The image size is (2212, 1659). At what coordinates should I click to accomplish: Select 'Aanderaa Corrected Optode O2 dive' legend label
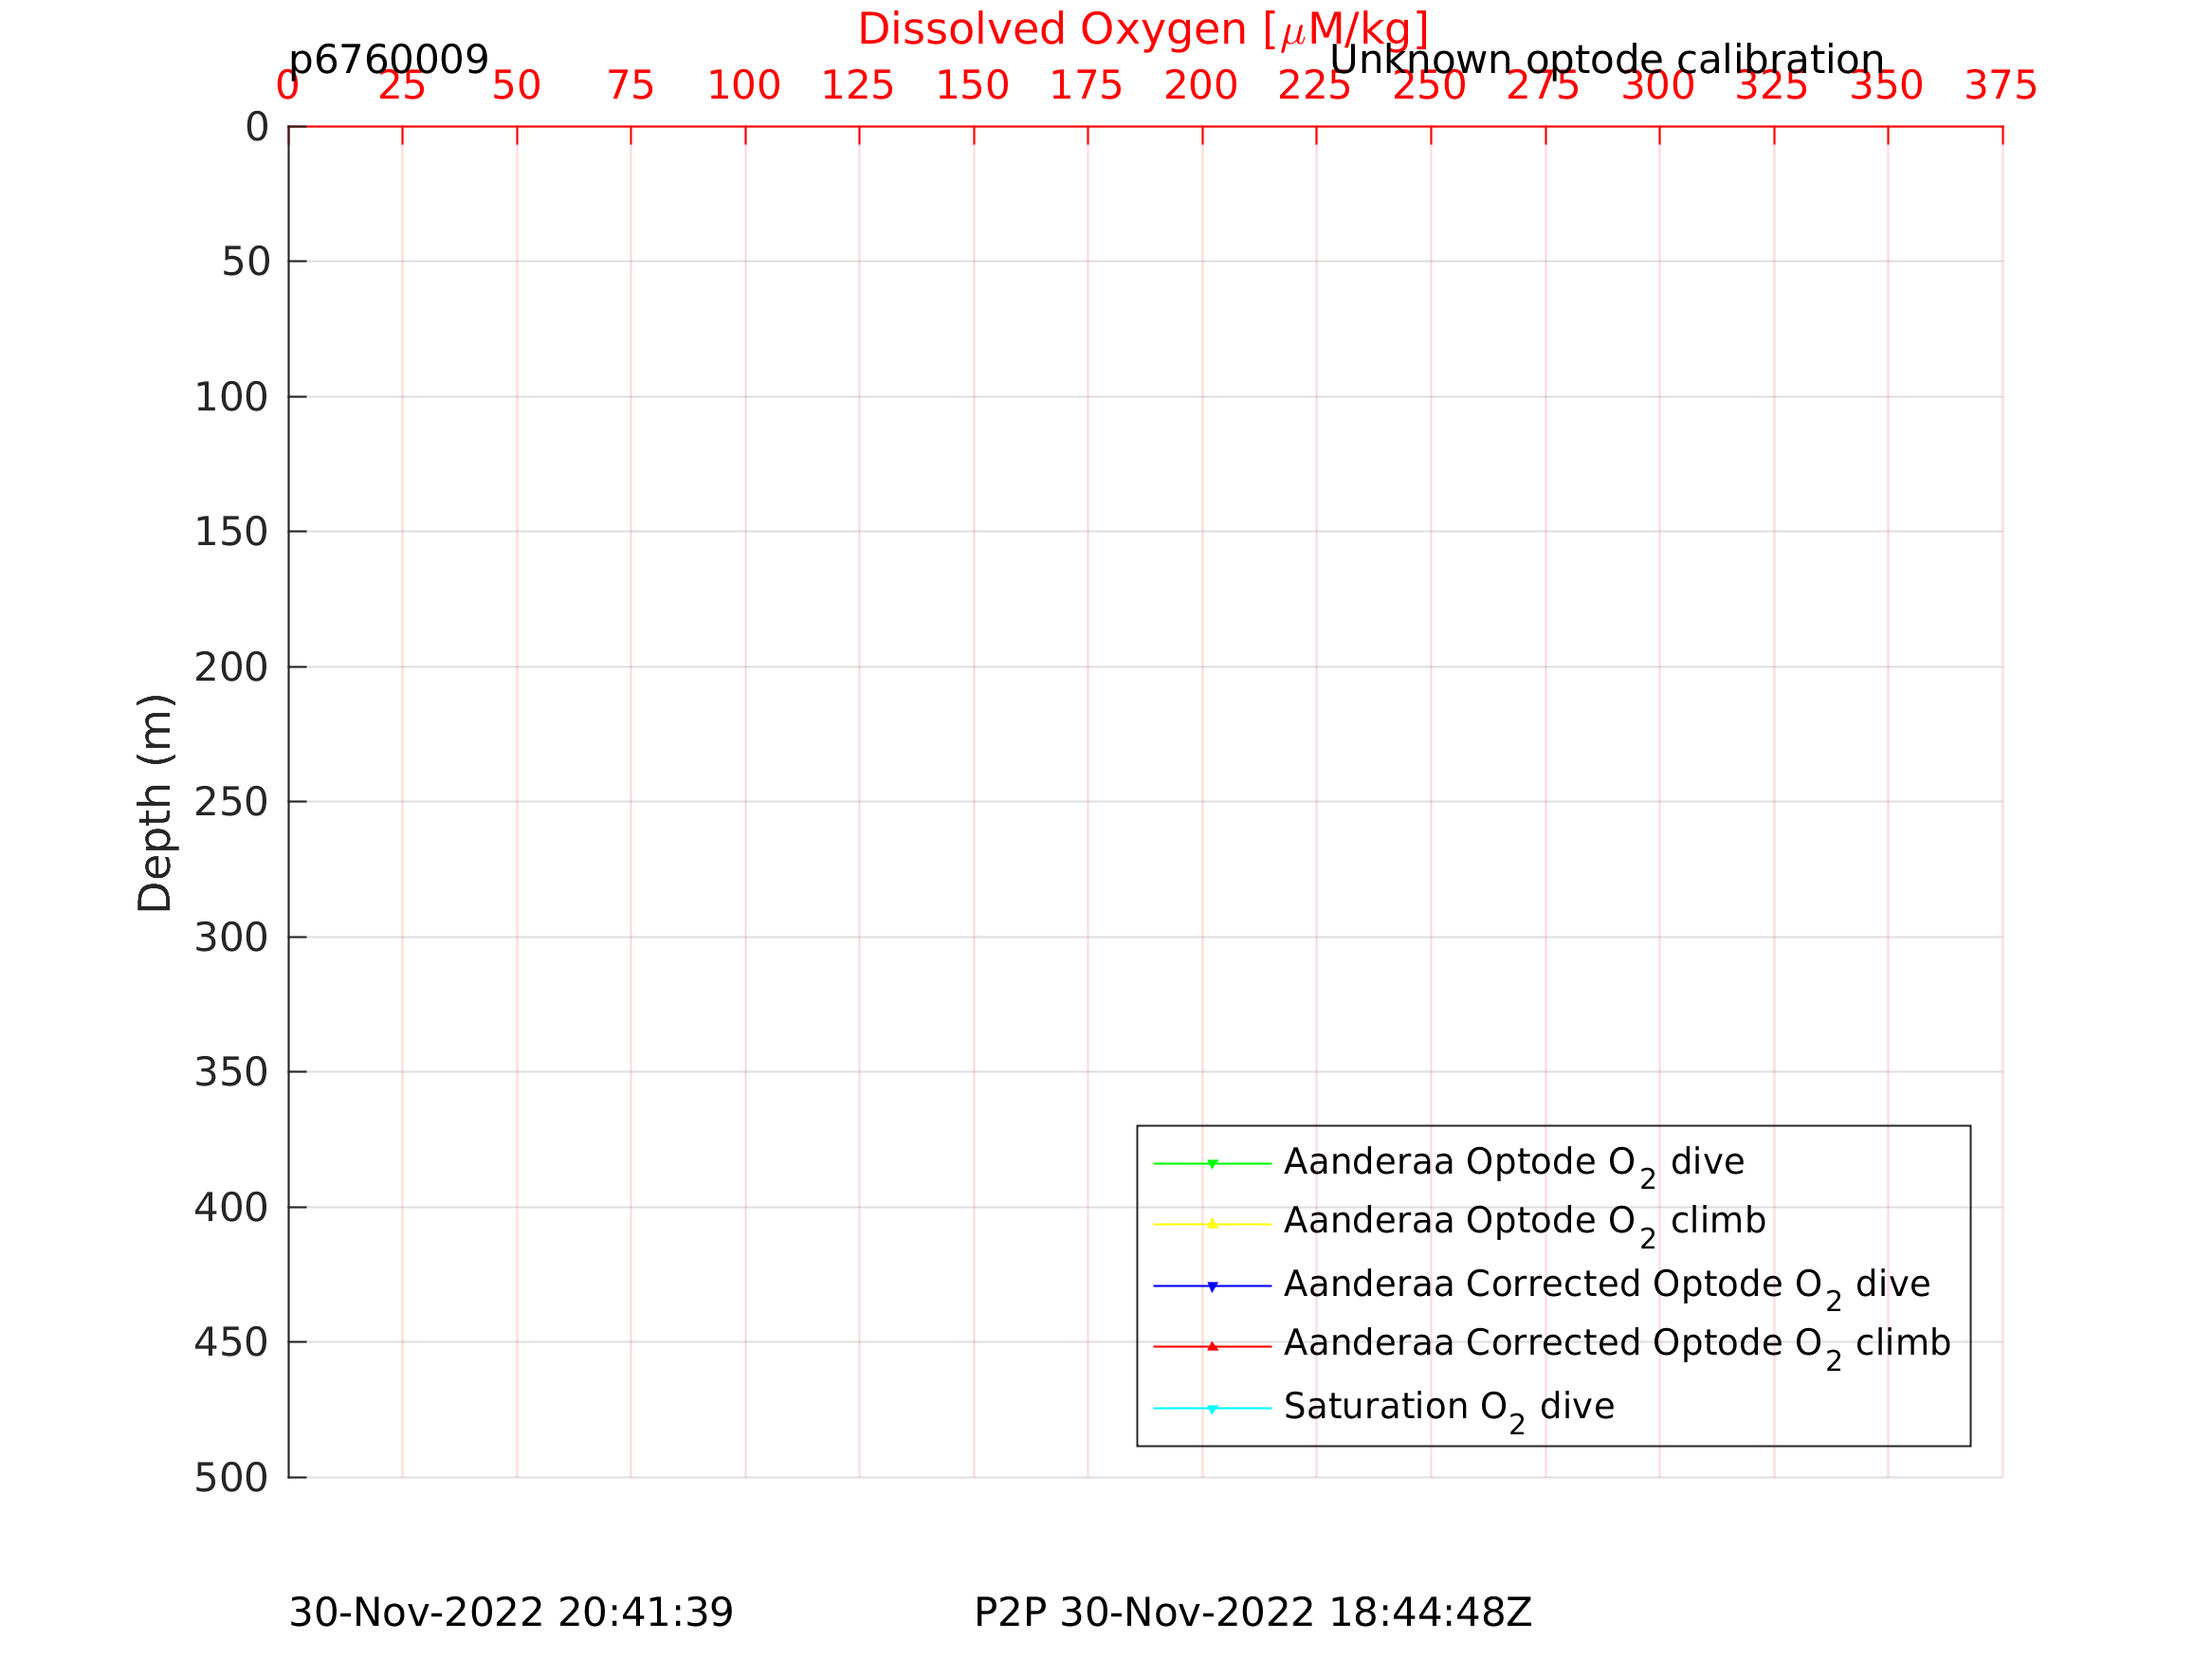click(x=1607, y=1288)
